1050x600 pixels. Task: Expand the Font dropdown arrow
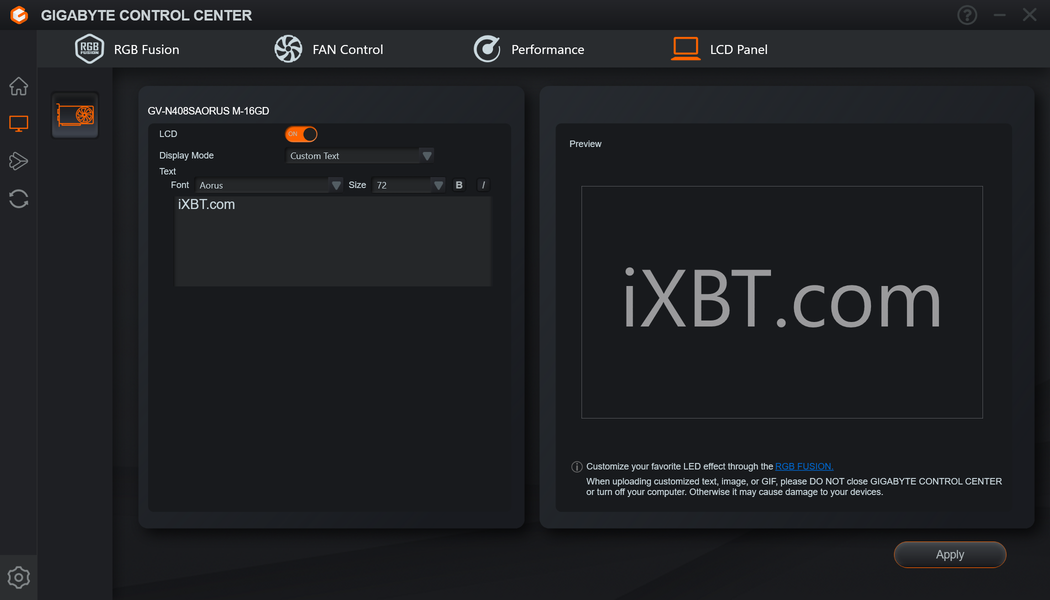(x=336, y=185)
